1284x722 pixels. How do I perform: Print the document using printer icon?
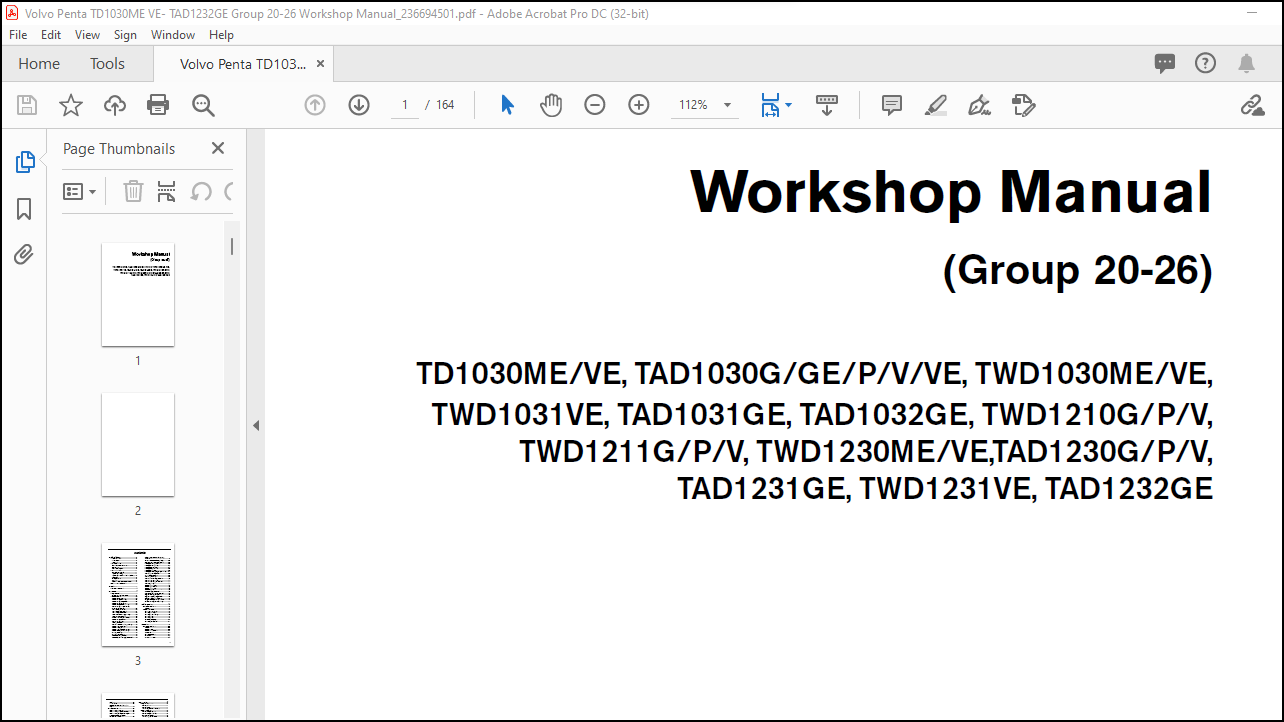pos(158,105)
